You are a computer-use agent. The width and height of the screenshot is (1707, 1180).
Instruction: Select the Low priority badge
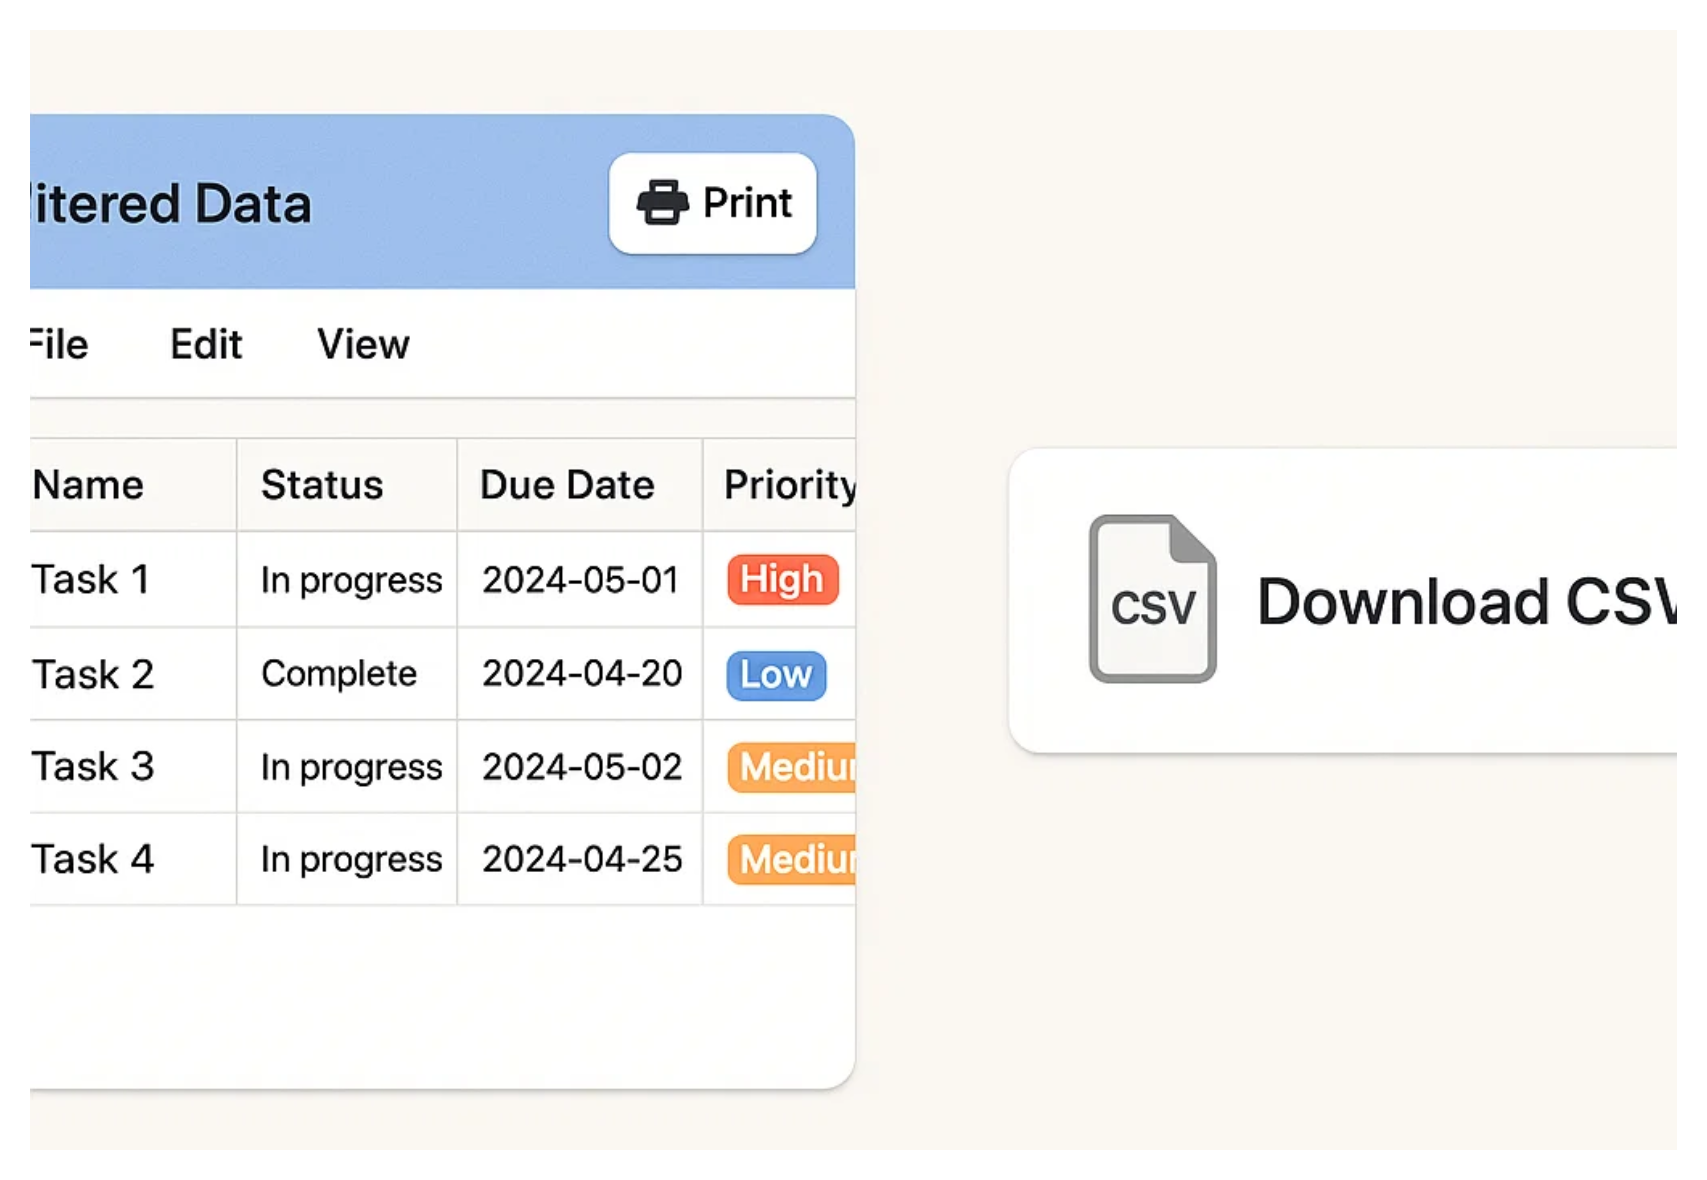tap(776, 675)
